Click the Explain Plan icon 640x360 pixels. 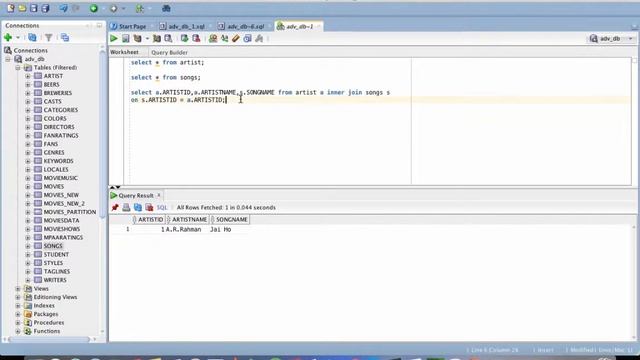(x=138, y=38)
